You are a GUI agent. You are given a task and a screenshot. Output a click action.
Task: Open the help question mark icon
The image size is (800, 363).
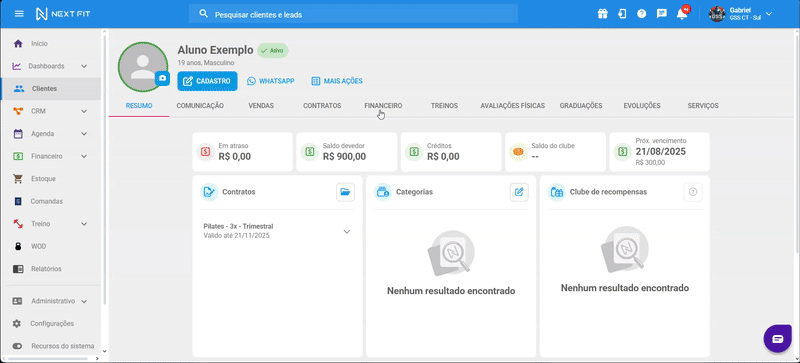click(x=641, y=14)
